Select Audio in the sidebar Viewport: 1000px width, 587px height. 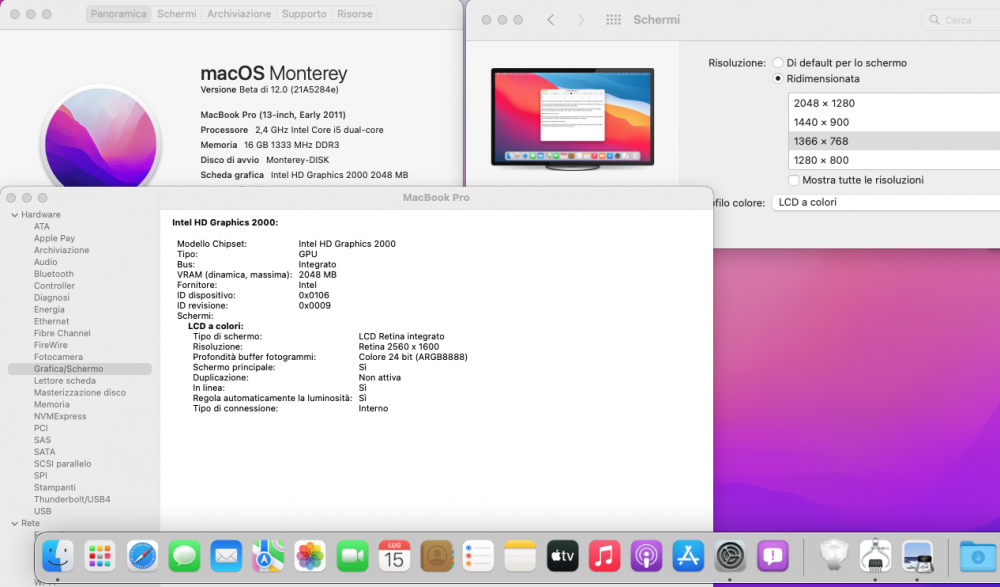click(45, 262)
